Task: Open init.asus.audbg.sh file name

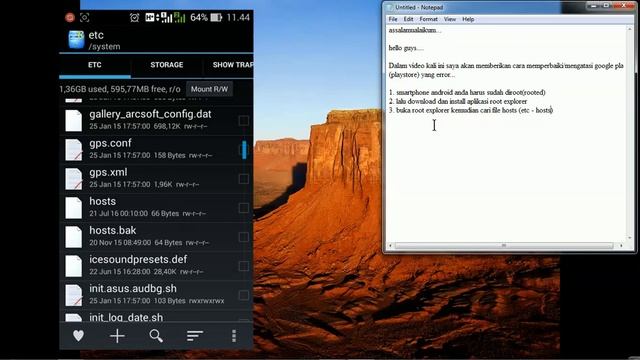Action: (133, 289)
